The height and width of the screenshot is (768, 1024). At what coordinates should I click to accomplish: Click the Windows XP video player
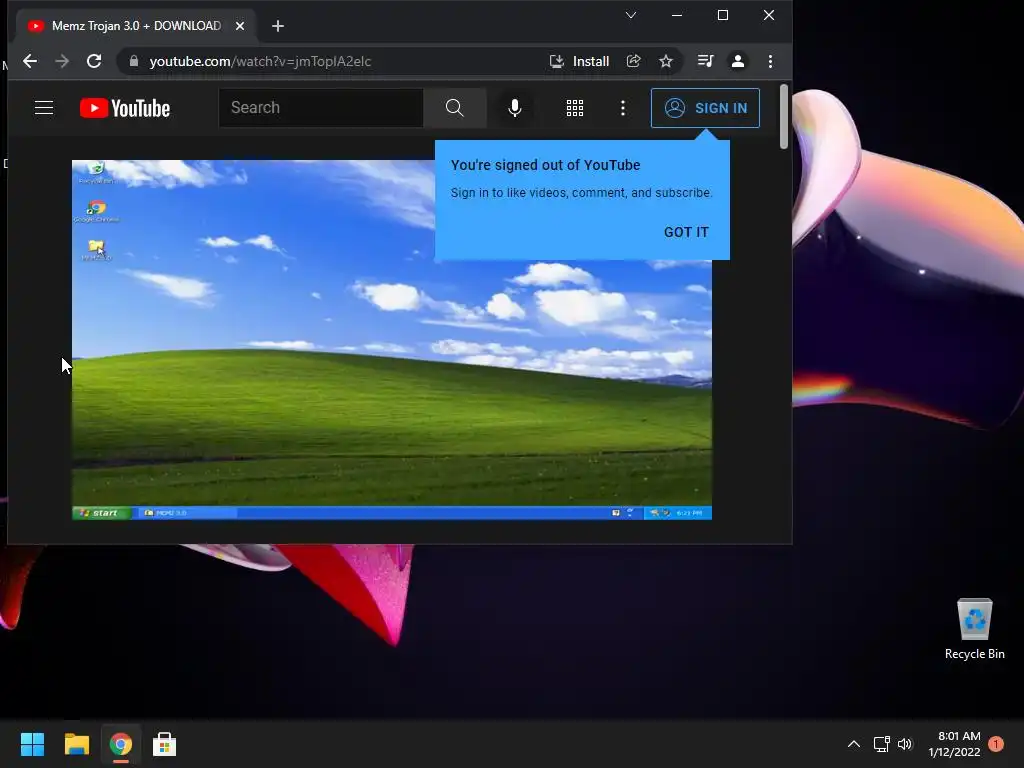coord(392,340)
